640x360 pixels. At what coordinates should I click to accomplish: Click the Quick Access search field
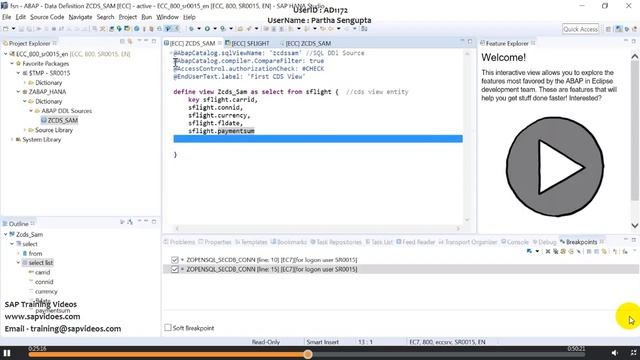pos(580,29)
